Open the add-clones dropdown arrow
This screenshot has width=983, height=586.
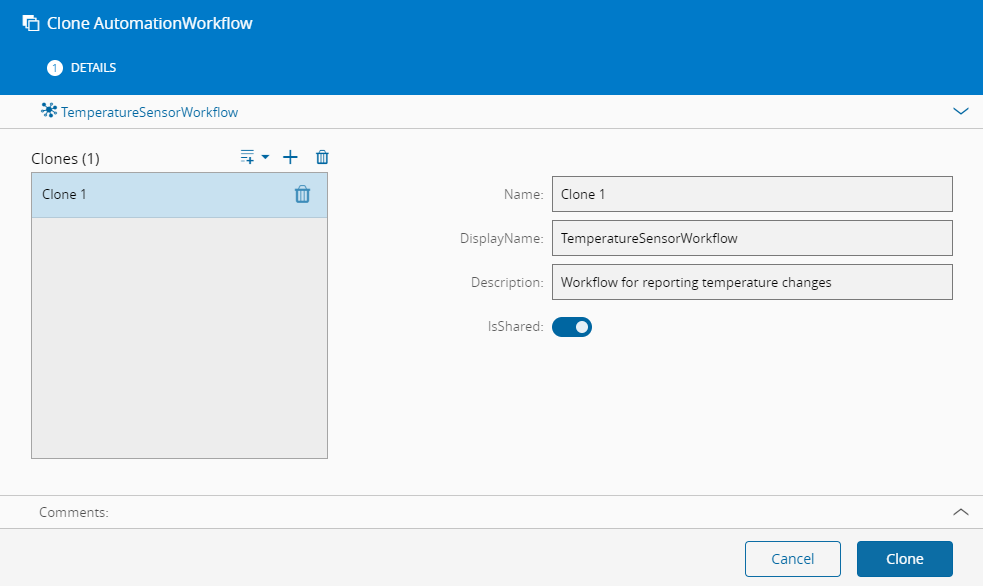(265, 157)
